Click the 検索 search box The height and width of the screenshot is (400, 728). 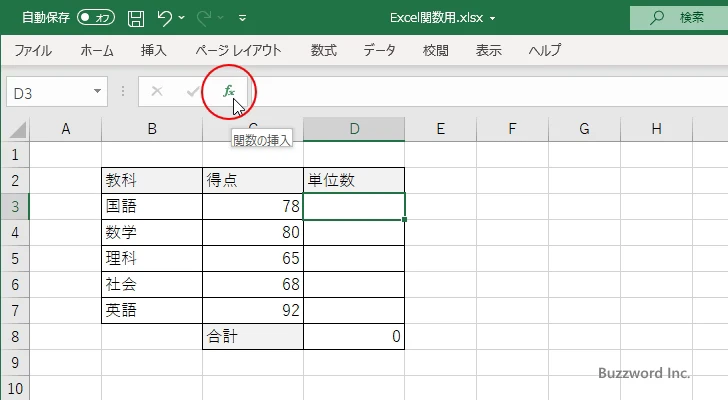[679, 18]
